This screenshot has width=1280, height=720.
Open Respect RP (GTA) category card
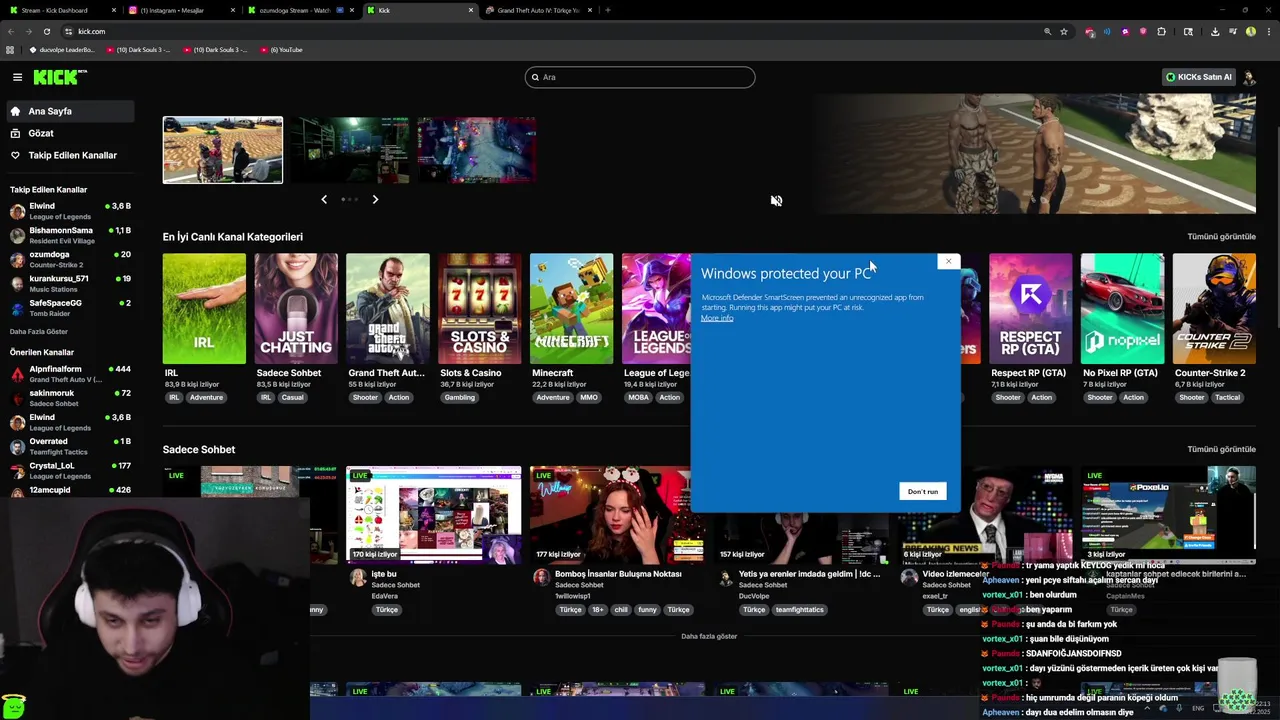coord(1031,309)
